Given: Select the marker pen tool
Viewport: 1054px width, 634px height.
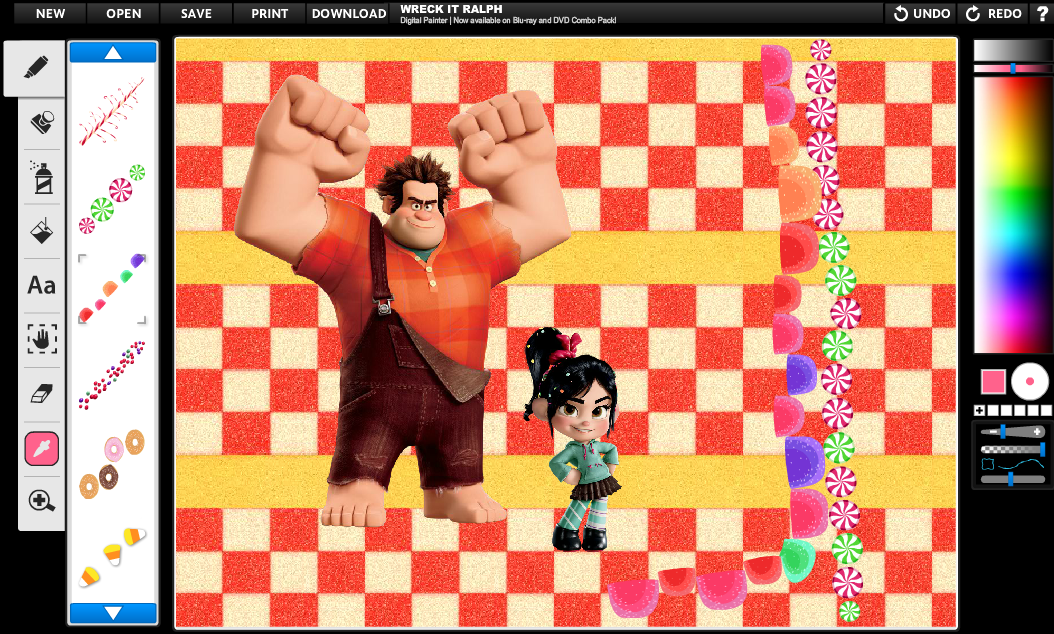Looking at the screenshot, I should tap(34, 69).
